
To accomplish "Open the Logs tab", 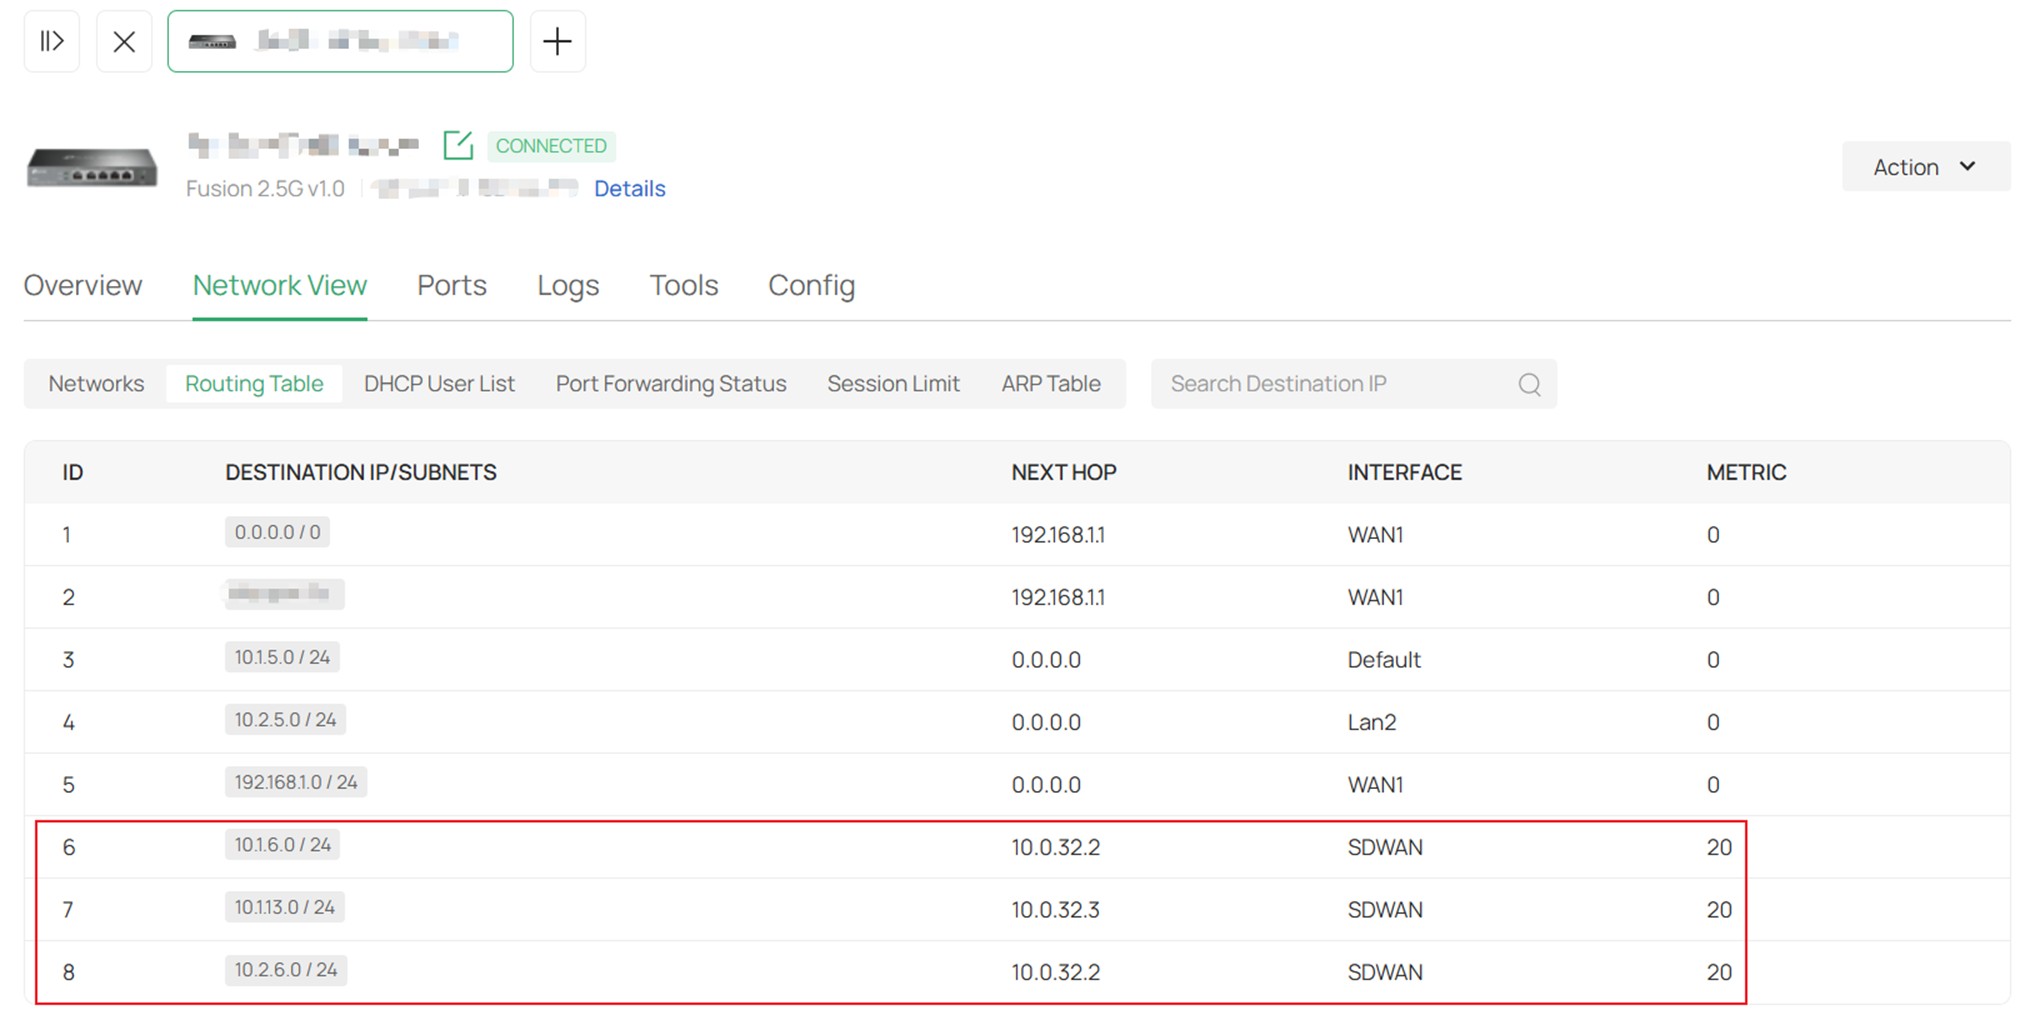I will point(568,286).
